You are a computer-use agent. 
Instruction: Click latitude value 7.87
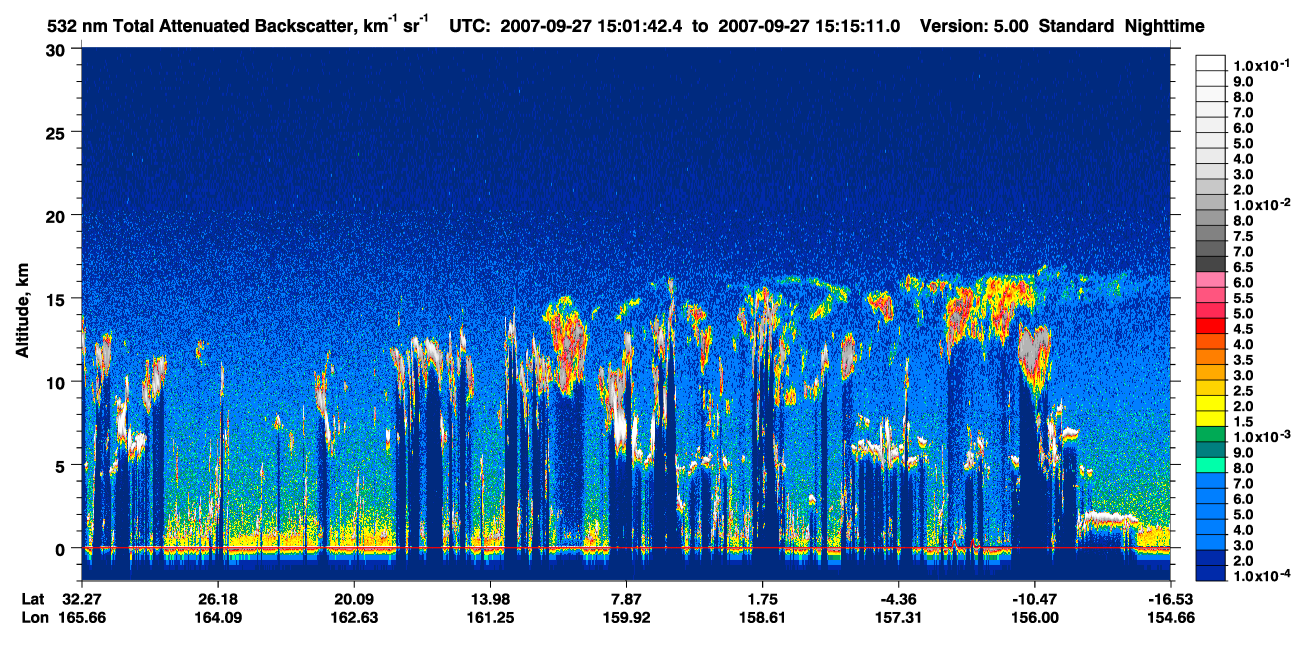[626, 598]
